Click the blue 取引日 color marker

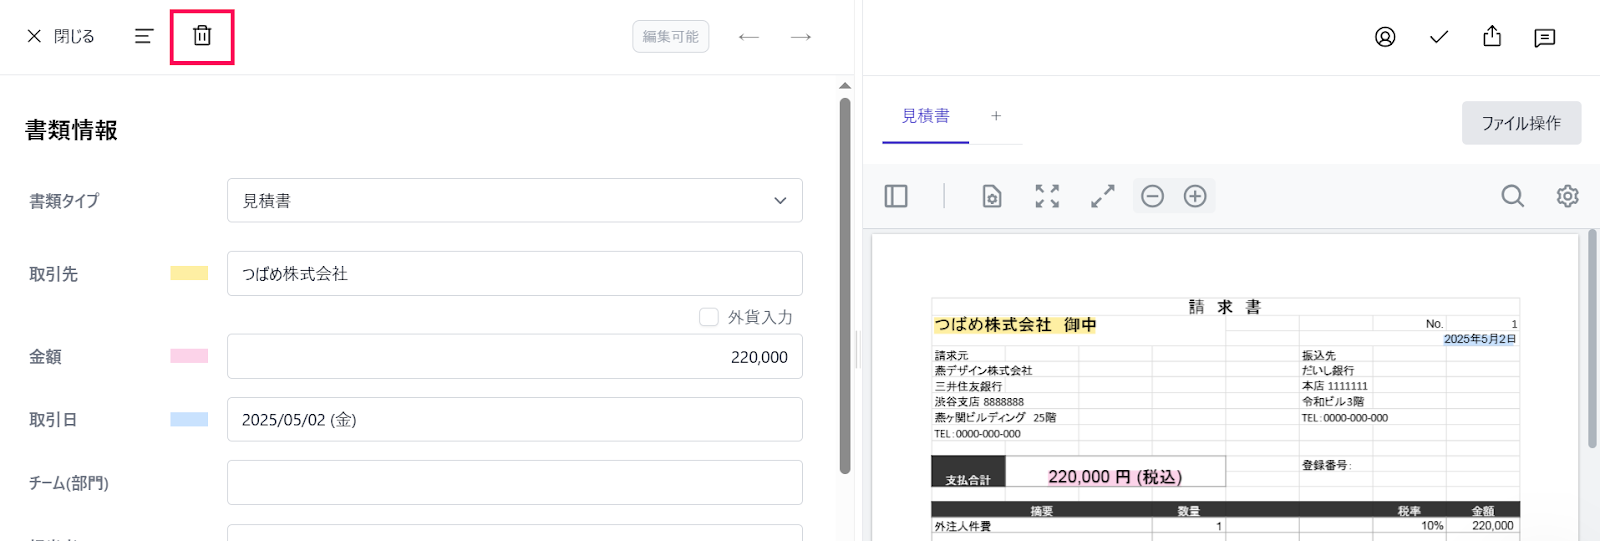click(x=189, y=419)
